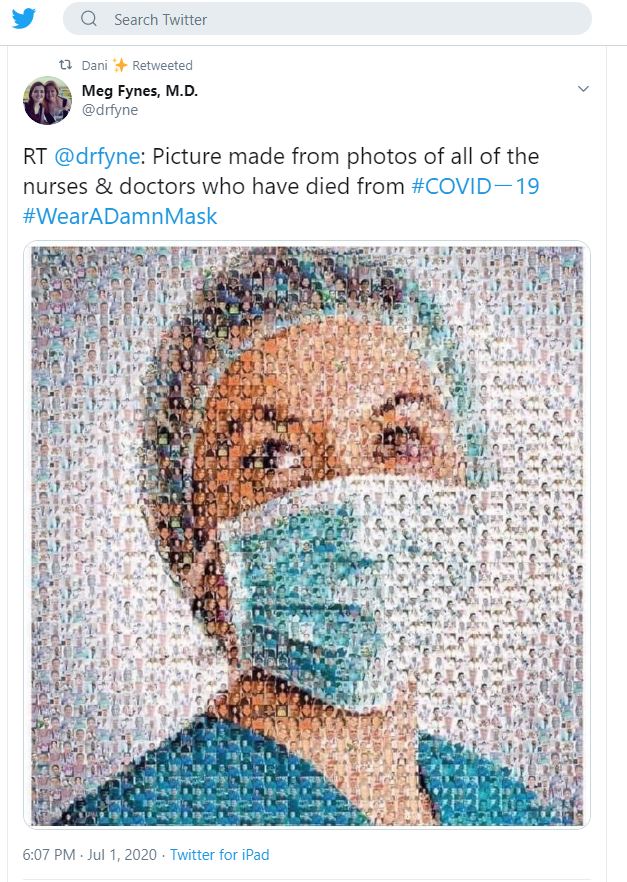
Task: Follow the #WearADamnMask hashtag link
Action: pos(120,216)
